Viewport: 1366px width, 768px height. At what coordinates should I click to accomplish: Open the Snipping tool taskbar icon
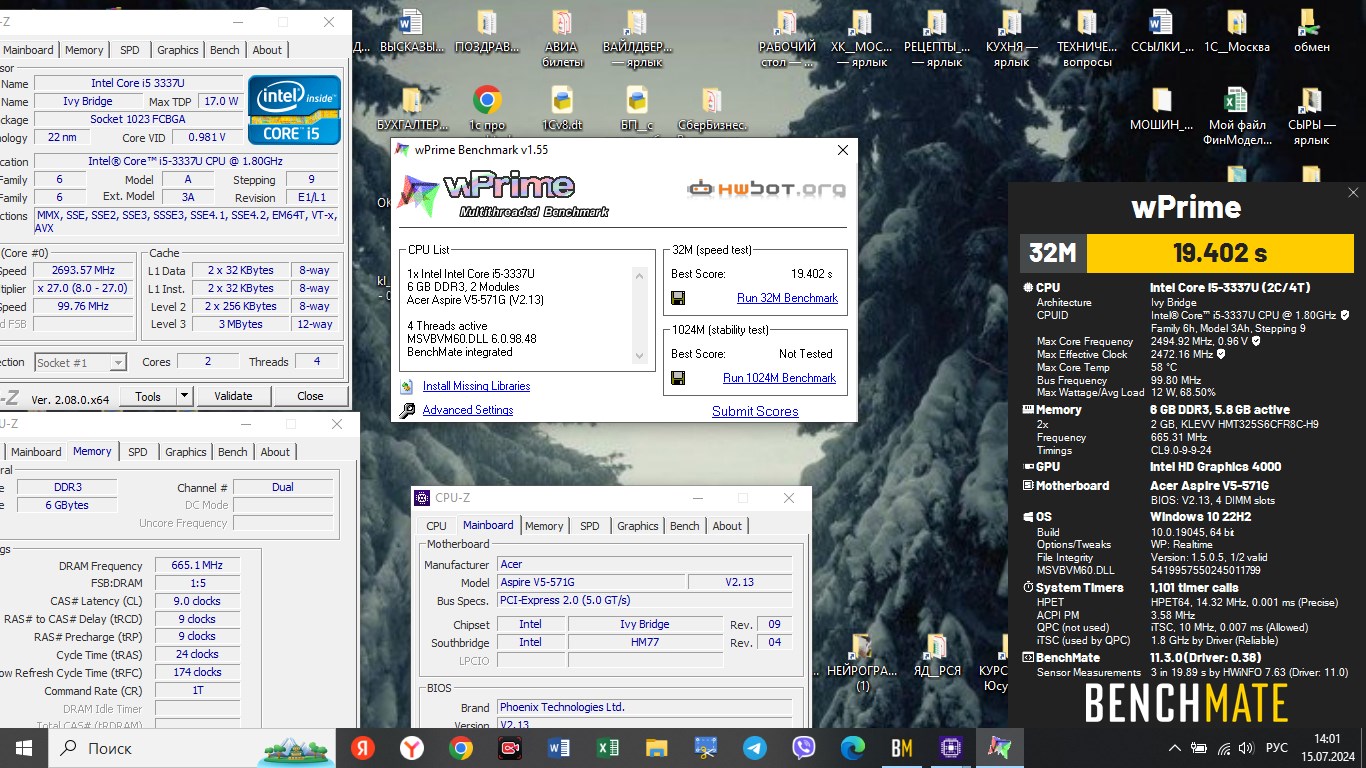705,747
